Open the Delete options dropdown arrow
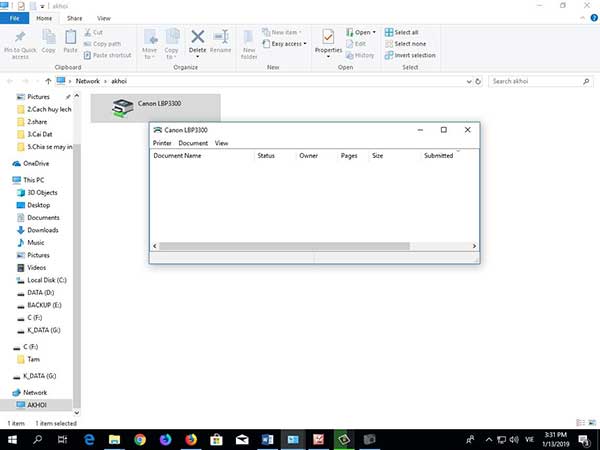 pyautogui.click(x=197, y=57)
